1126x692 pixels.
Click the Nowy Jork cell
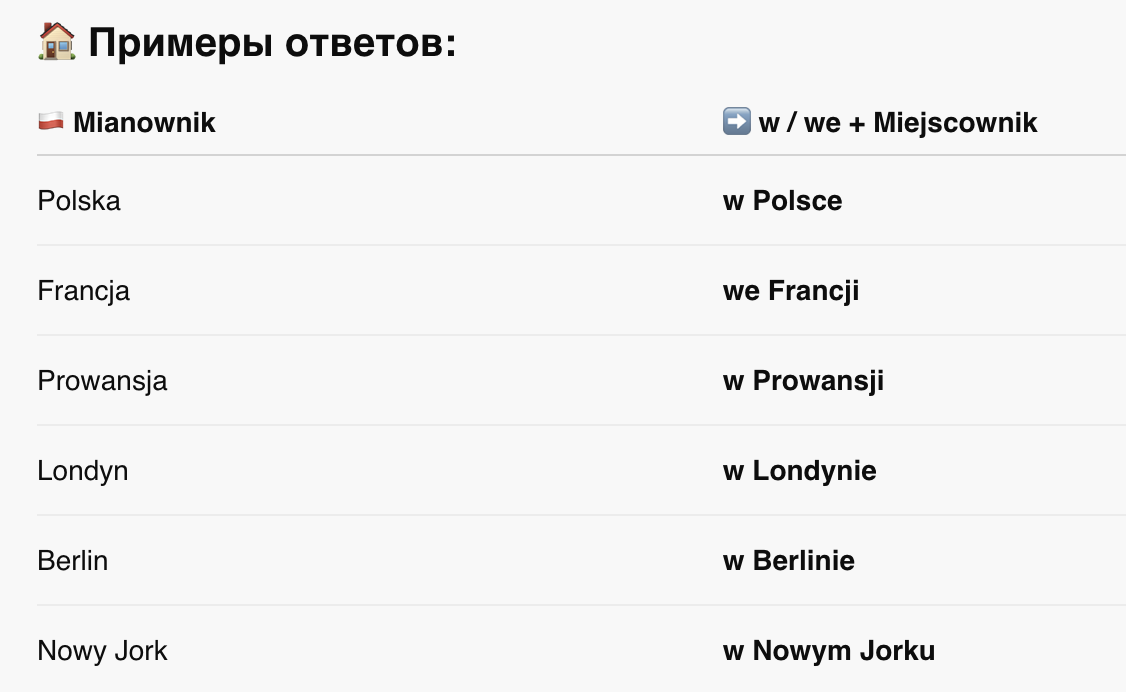[102, 650]
